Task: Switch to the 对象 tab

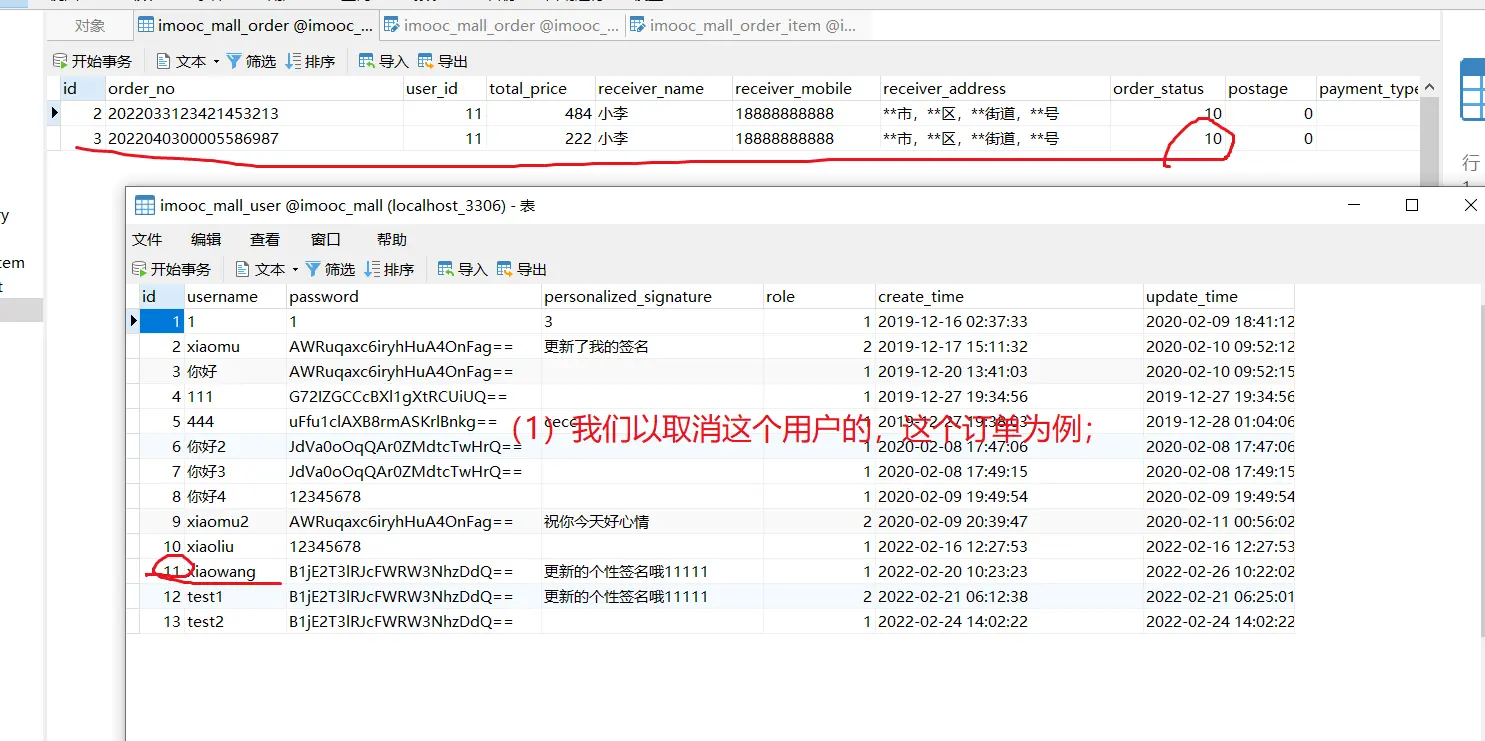Action: coord(89,25)
